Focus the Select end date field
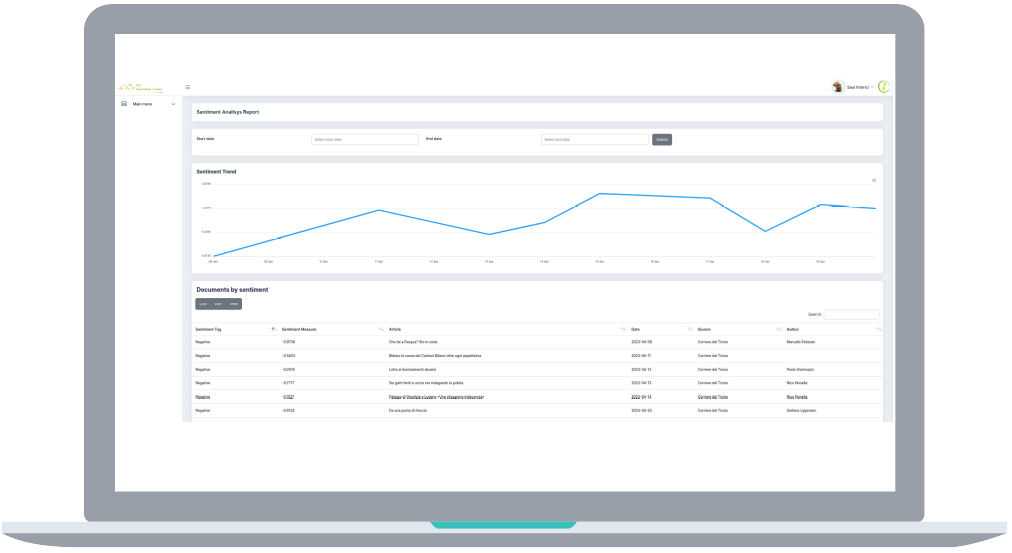 point(594,139)
